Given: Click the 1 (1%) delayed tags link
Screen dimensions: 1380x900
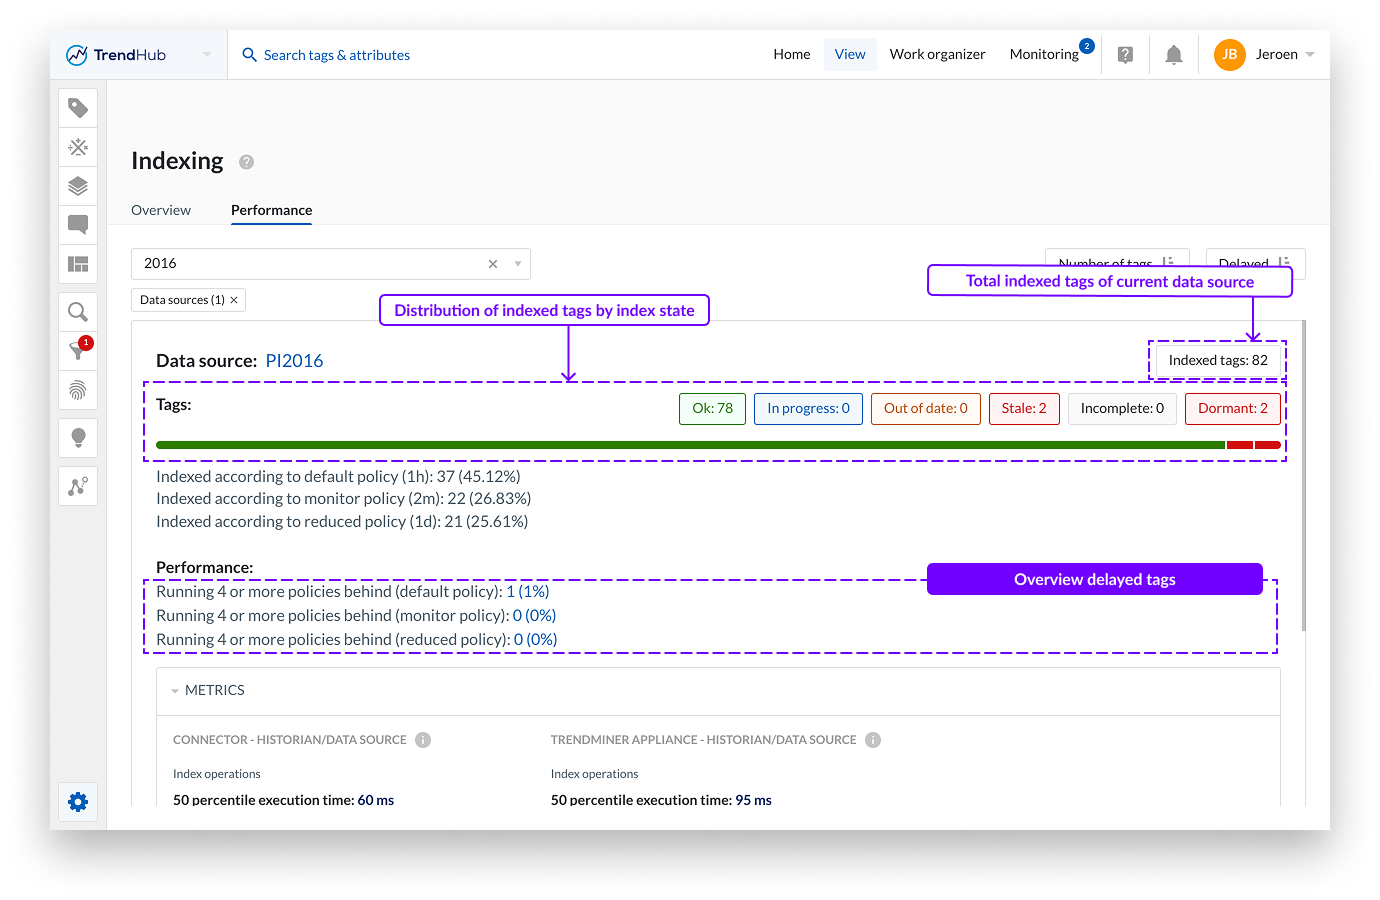Looking at the screenshot, I should pyautogui.click(x=527, y=592).
